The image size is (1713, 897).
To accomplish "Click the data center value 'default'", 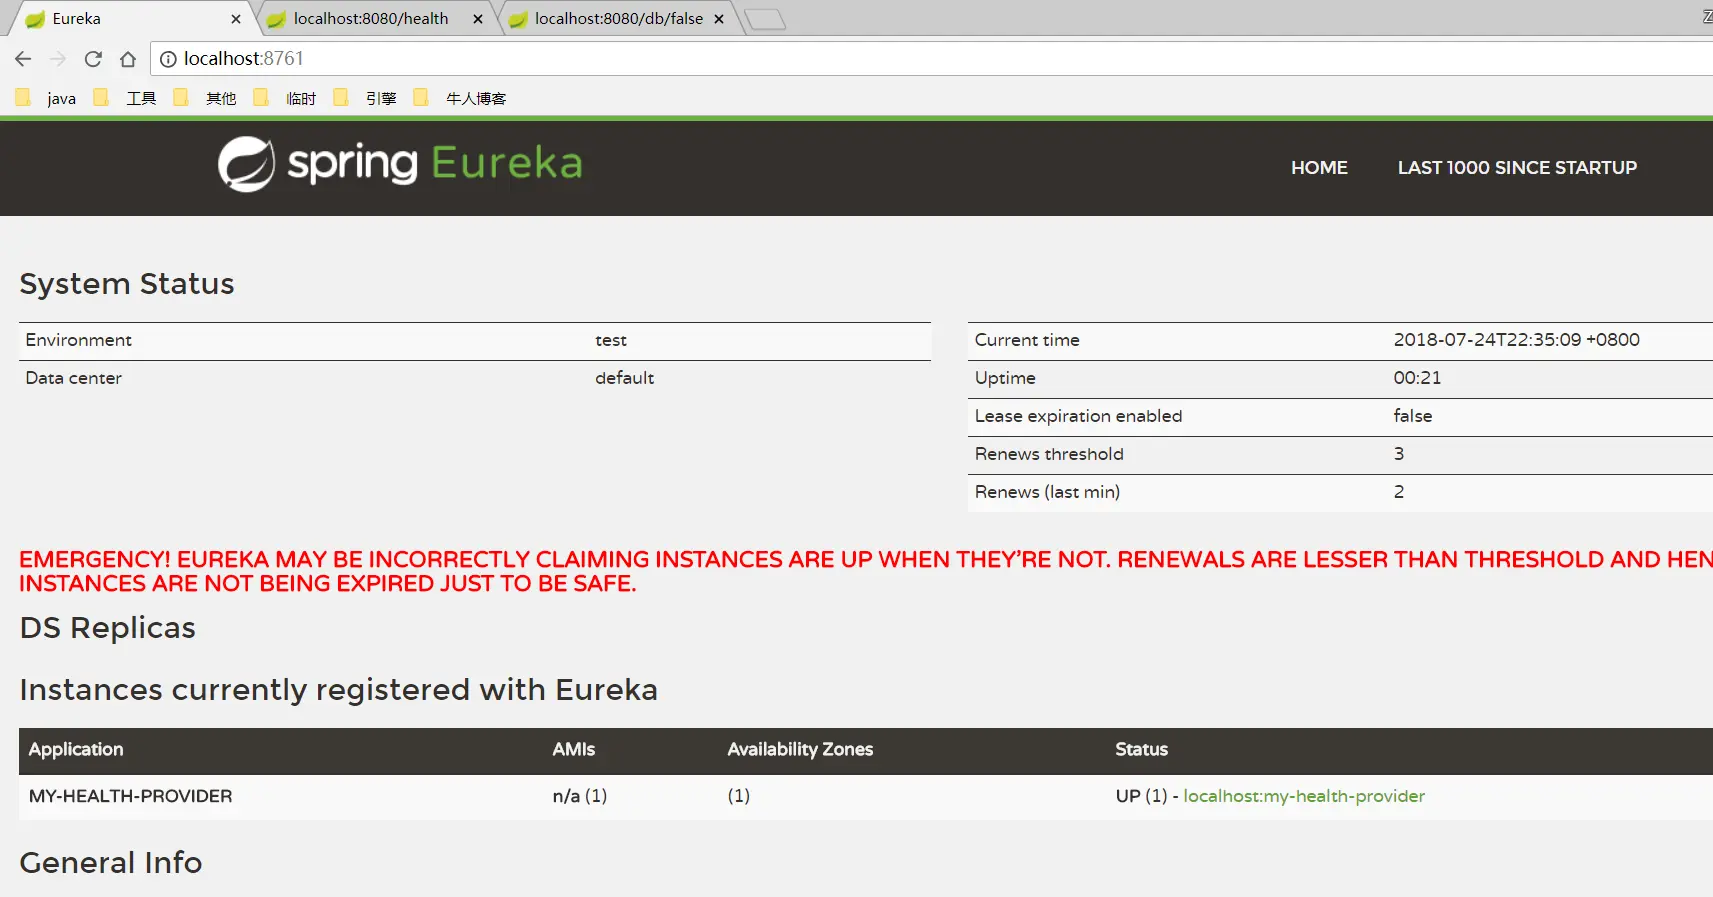I will pyautogui.click(x=625, y=378).
